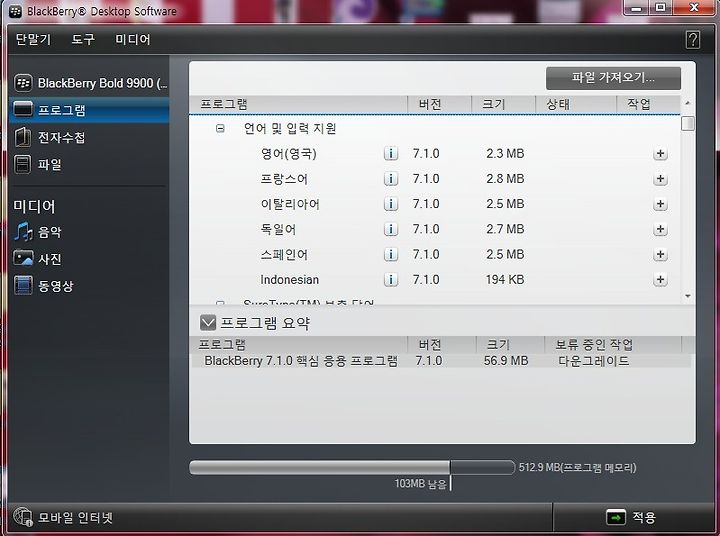Open the 도구 menu
Viewport: 720px width, 536px height.
(x=83, y=39)
